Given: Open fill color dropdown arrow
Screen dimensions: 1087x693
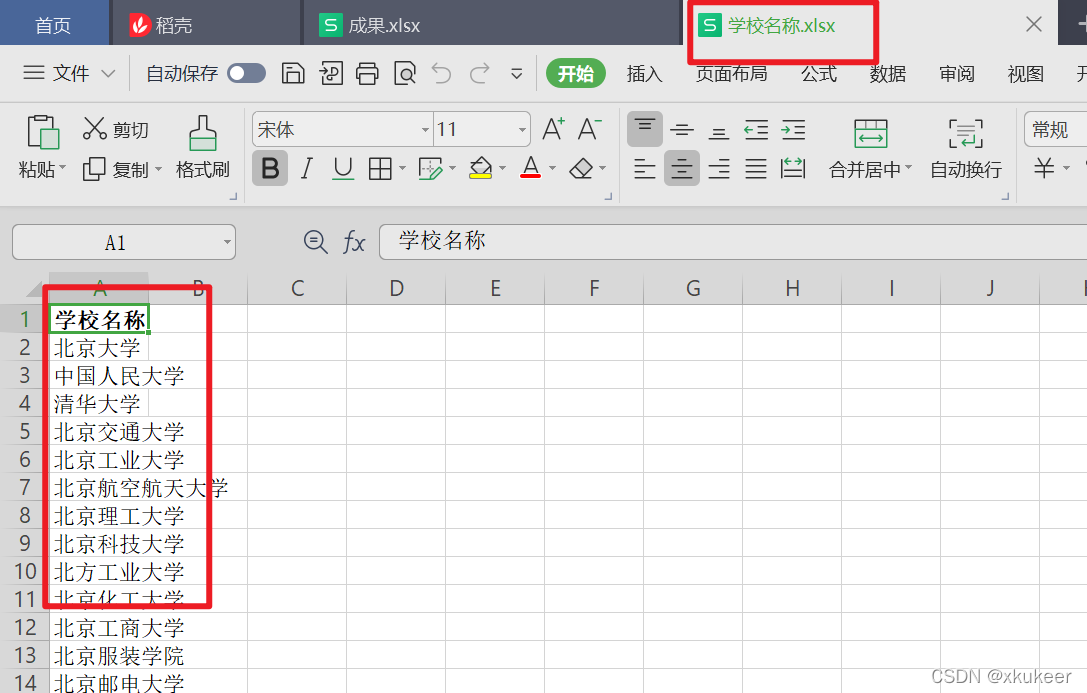Looking at the screenshot, I should (503, 168).
